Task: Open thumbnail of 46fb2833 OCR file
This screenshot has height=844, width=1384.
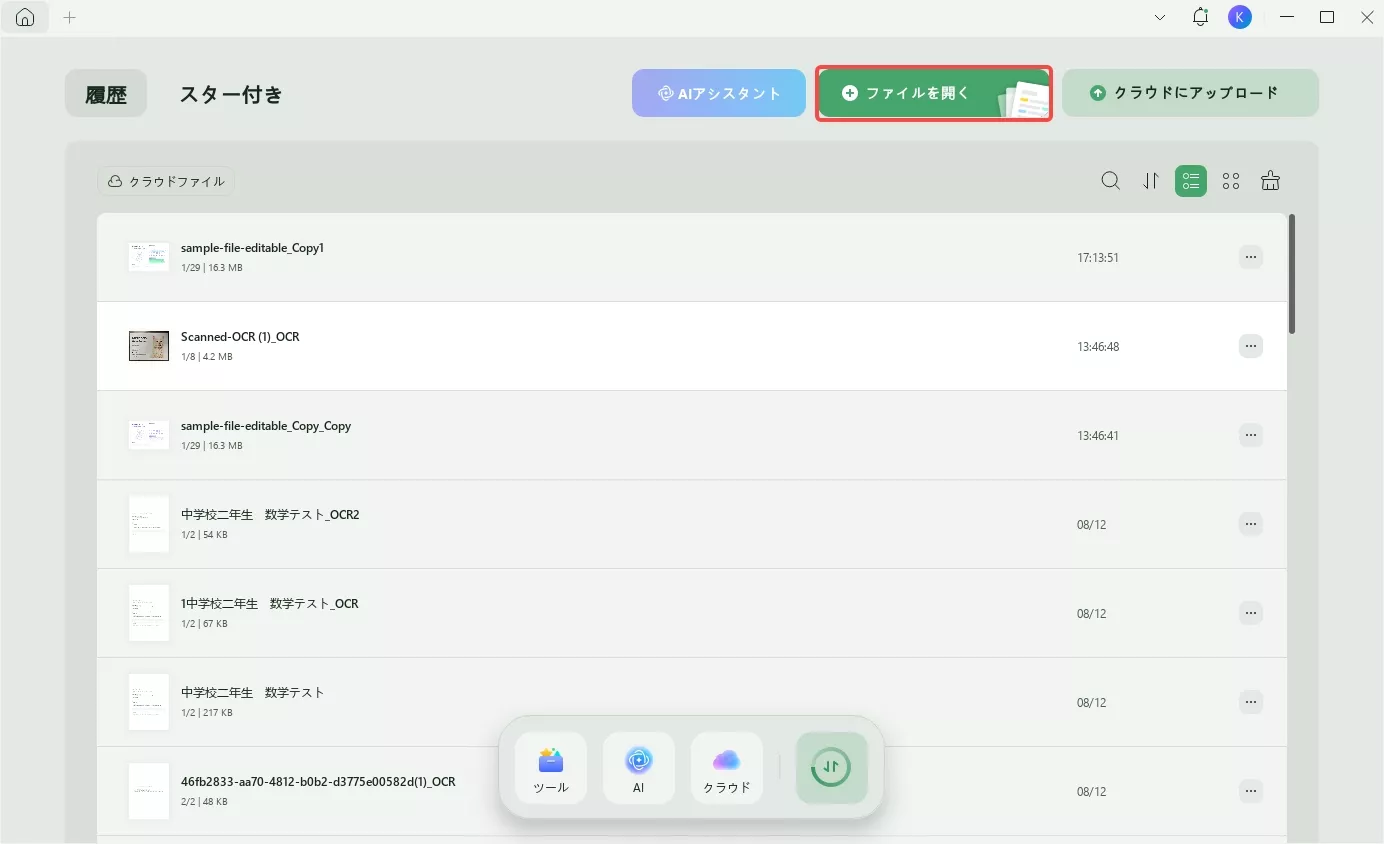Action: click(x=149, y=791)
